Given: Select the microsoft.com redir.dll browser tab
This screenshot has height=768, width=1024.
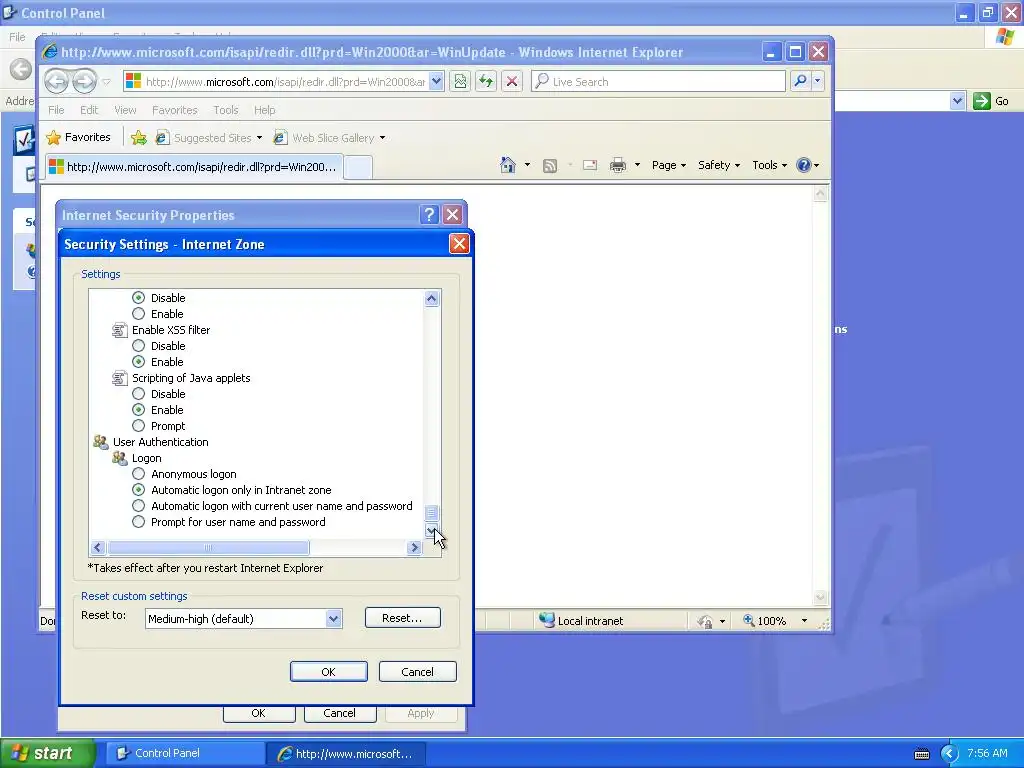Looking at the screenshot, I should 194,167.
